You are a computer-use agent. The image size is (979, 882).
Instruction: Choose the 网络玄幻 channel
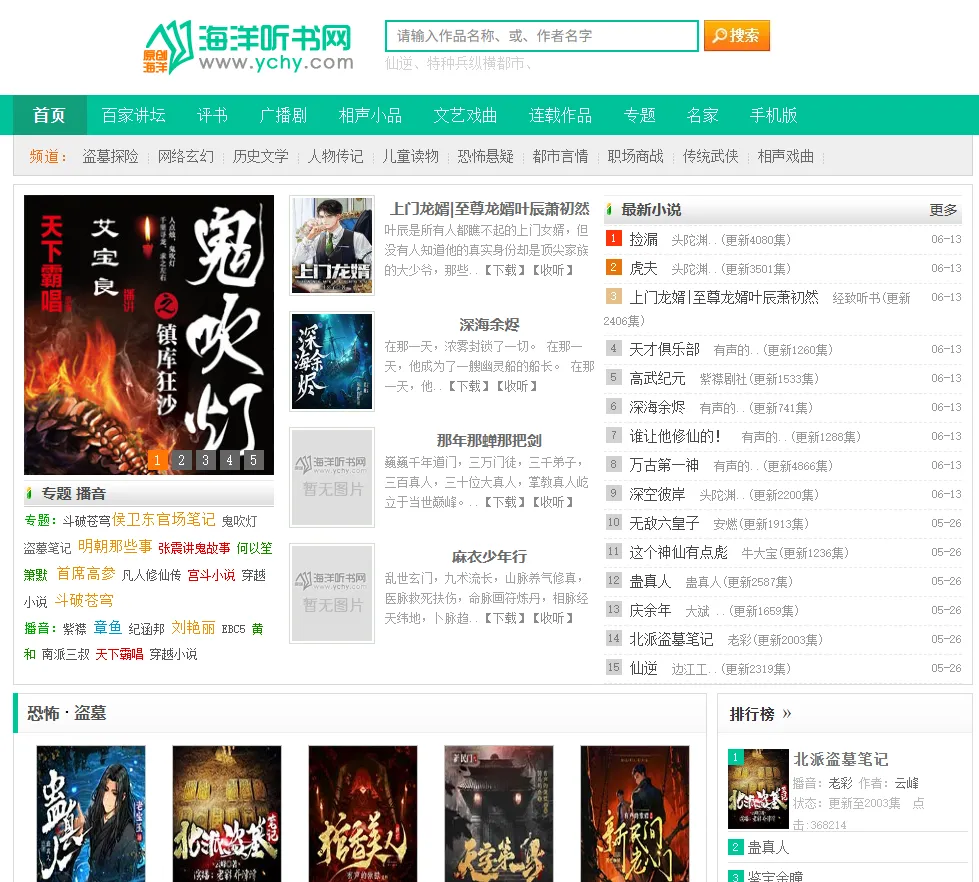185,156
